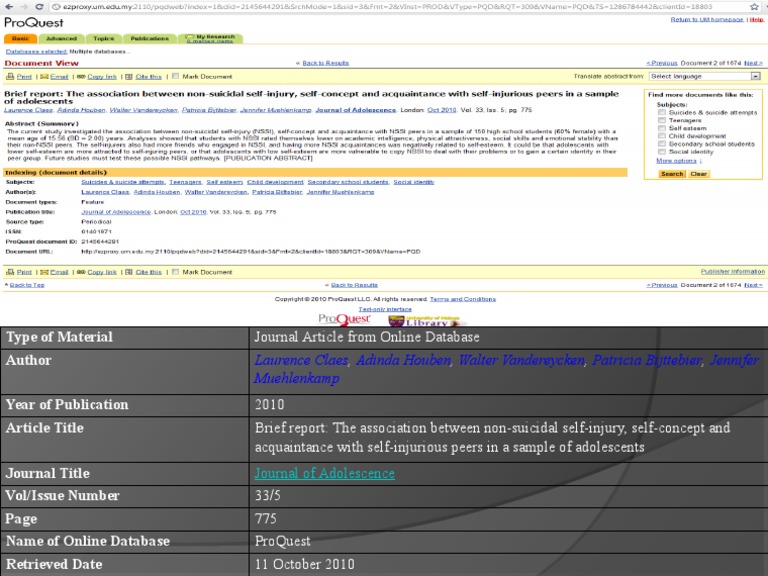This screenshot has height=576, width=768.
Task: Check the Self esteem subject box
Action: 662,128
